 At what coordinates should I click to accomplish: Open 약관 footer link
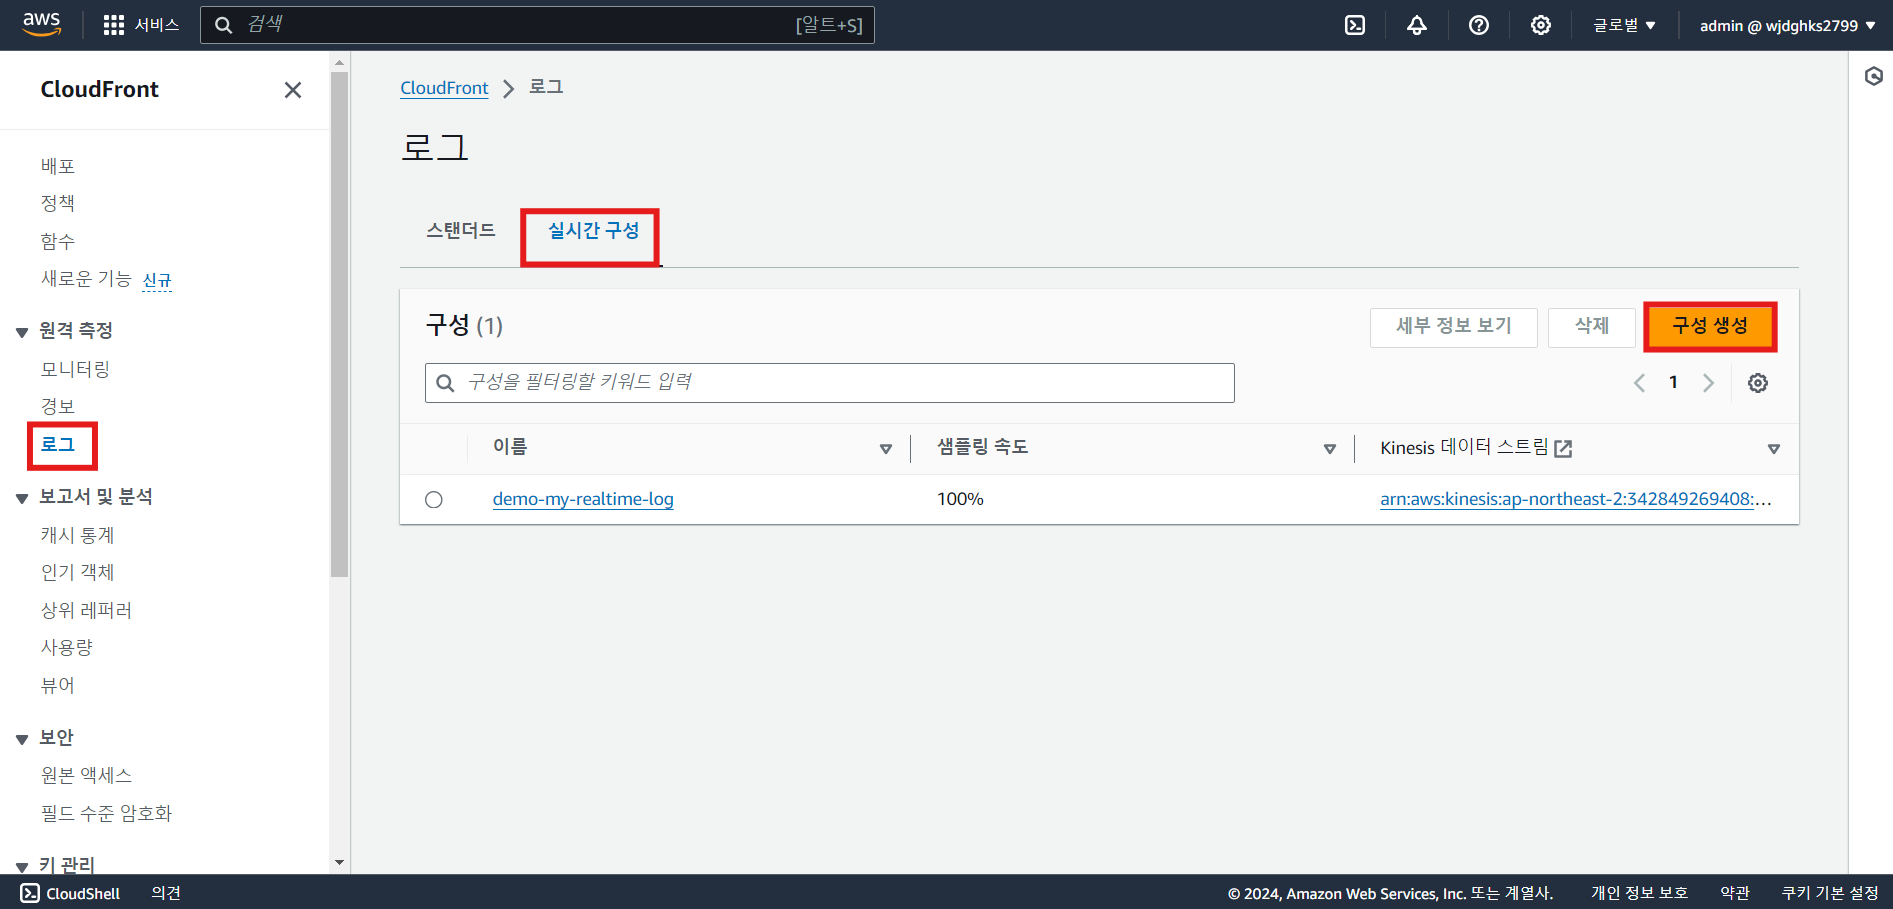pyautogui.click(x=1735, y=893)
